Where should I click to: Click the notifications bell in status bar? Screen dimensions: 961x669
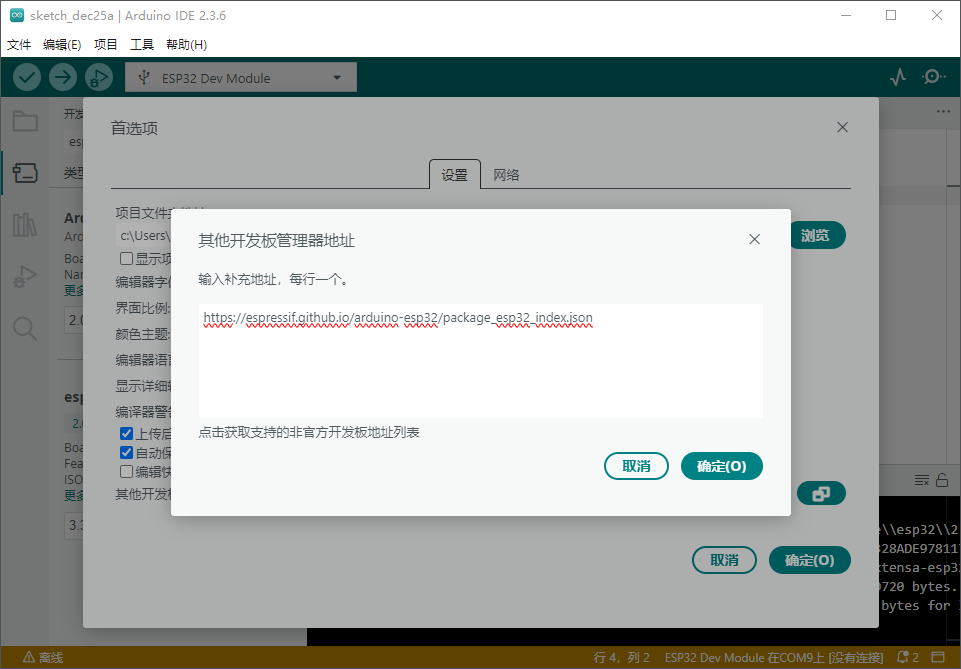click(x=904, y=657)
